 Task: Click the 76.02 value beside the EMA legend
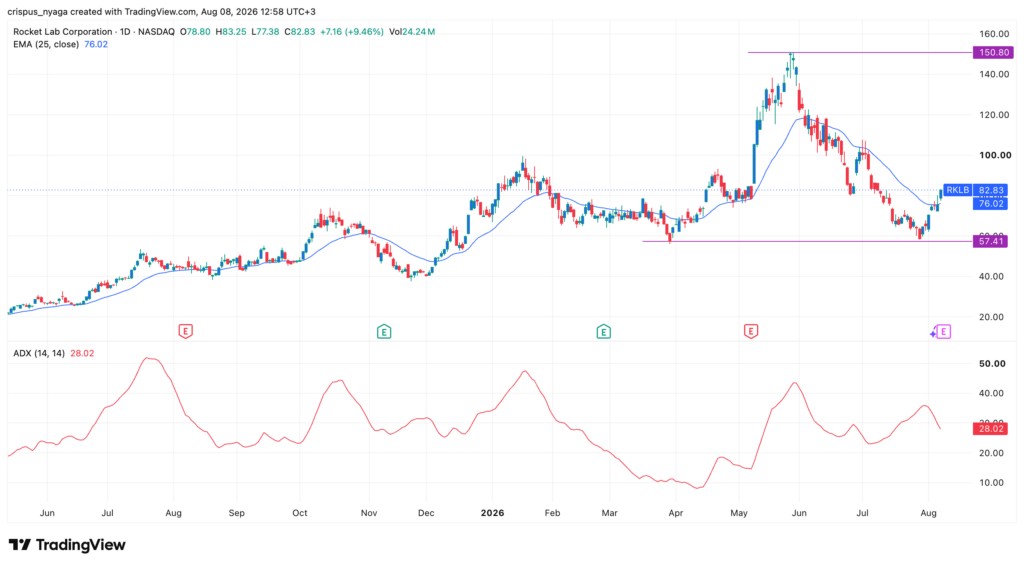96,44
